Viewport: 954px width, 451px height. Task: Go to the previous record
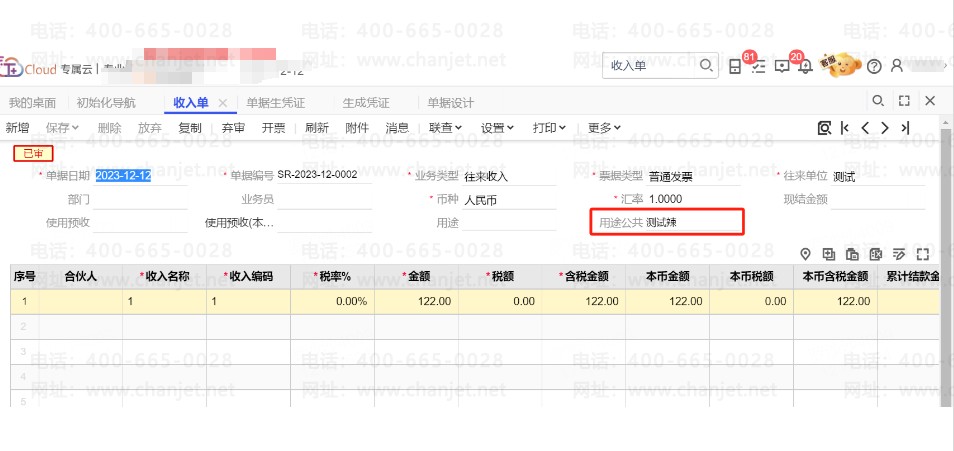point(865,128)
